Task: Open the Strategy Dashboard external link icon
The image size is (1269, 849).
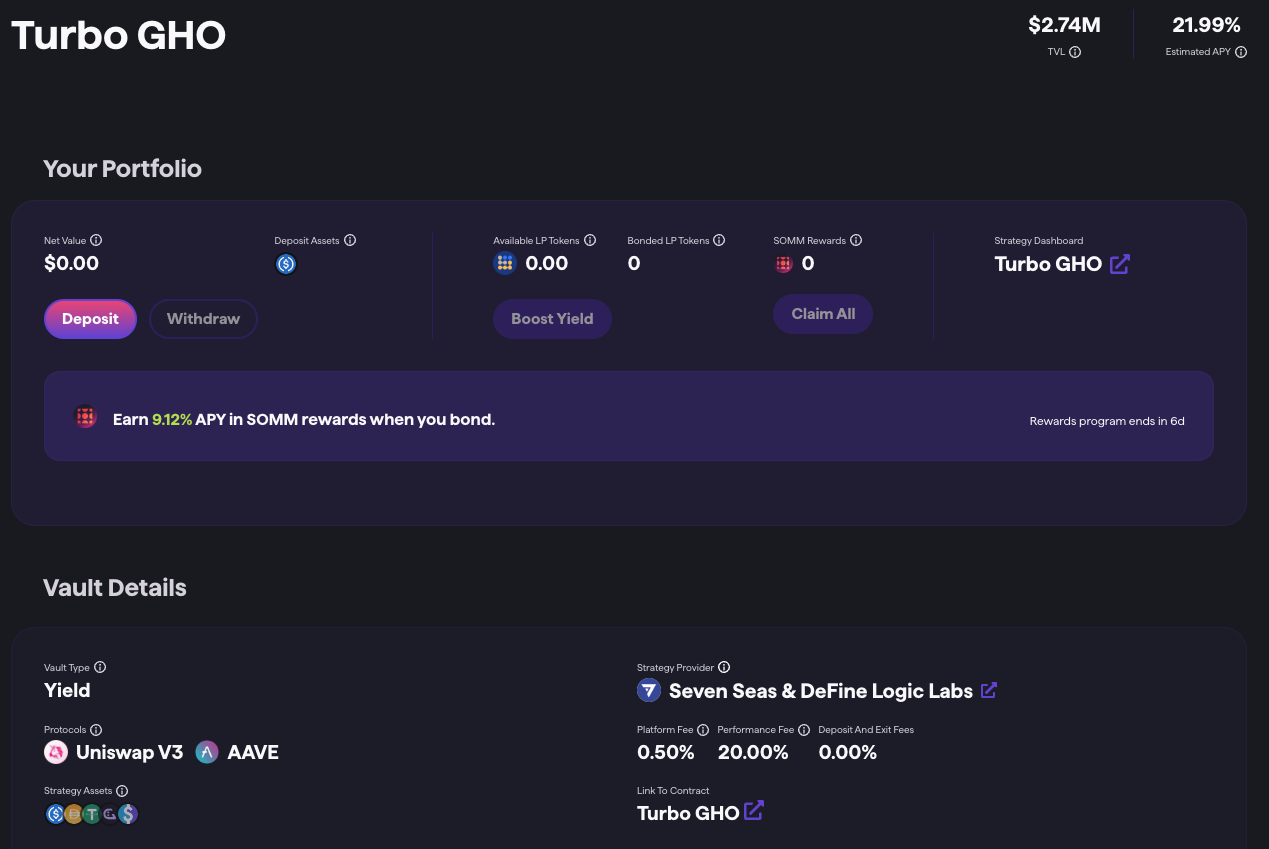Action: point(1120,264)
